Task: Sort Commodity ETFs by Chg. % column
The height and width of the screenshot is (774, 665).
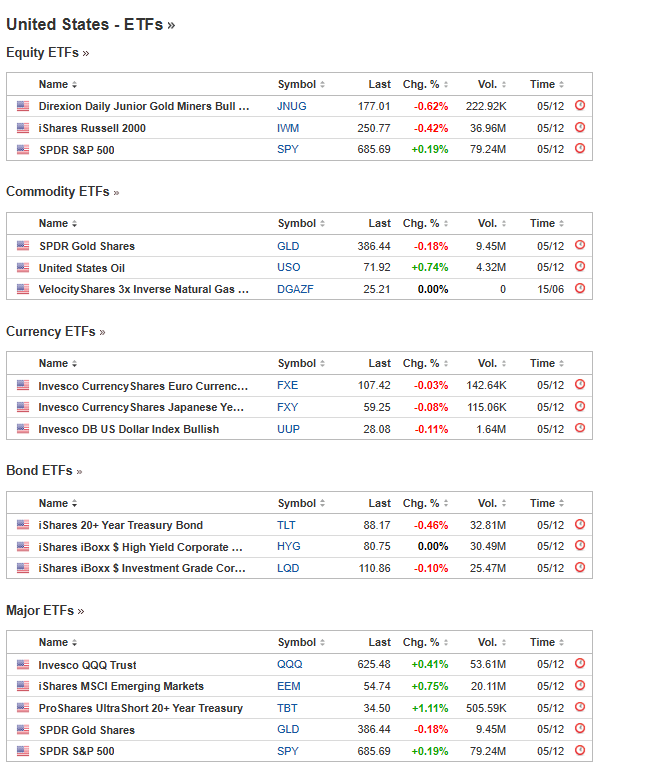Action: [x=424, y=224]
